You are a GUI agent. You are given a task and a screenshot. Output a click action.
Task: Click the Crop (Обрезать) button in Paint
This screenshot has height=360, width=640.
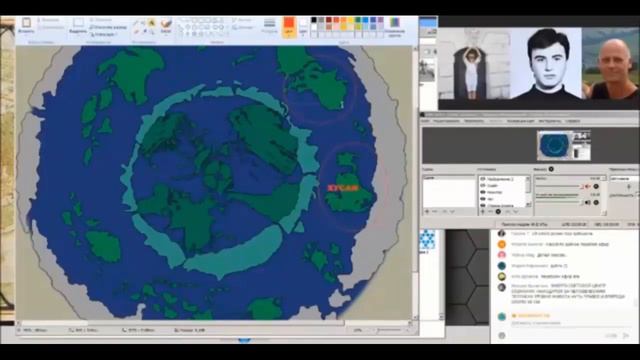100,20
